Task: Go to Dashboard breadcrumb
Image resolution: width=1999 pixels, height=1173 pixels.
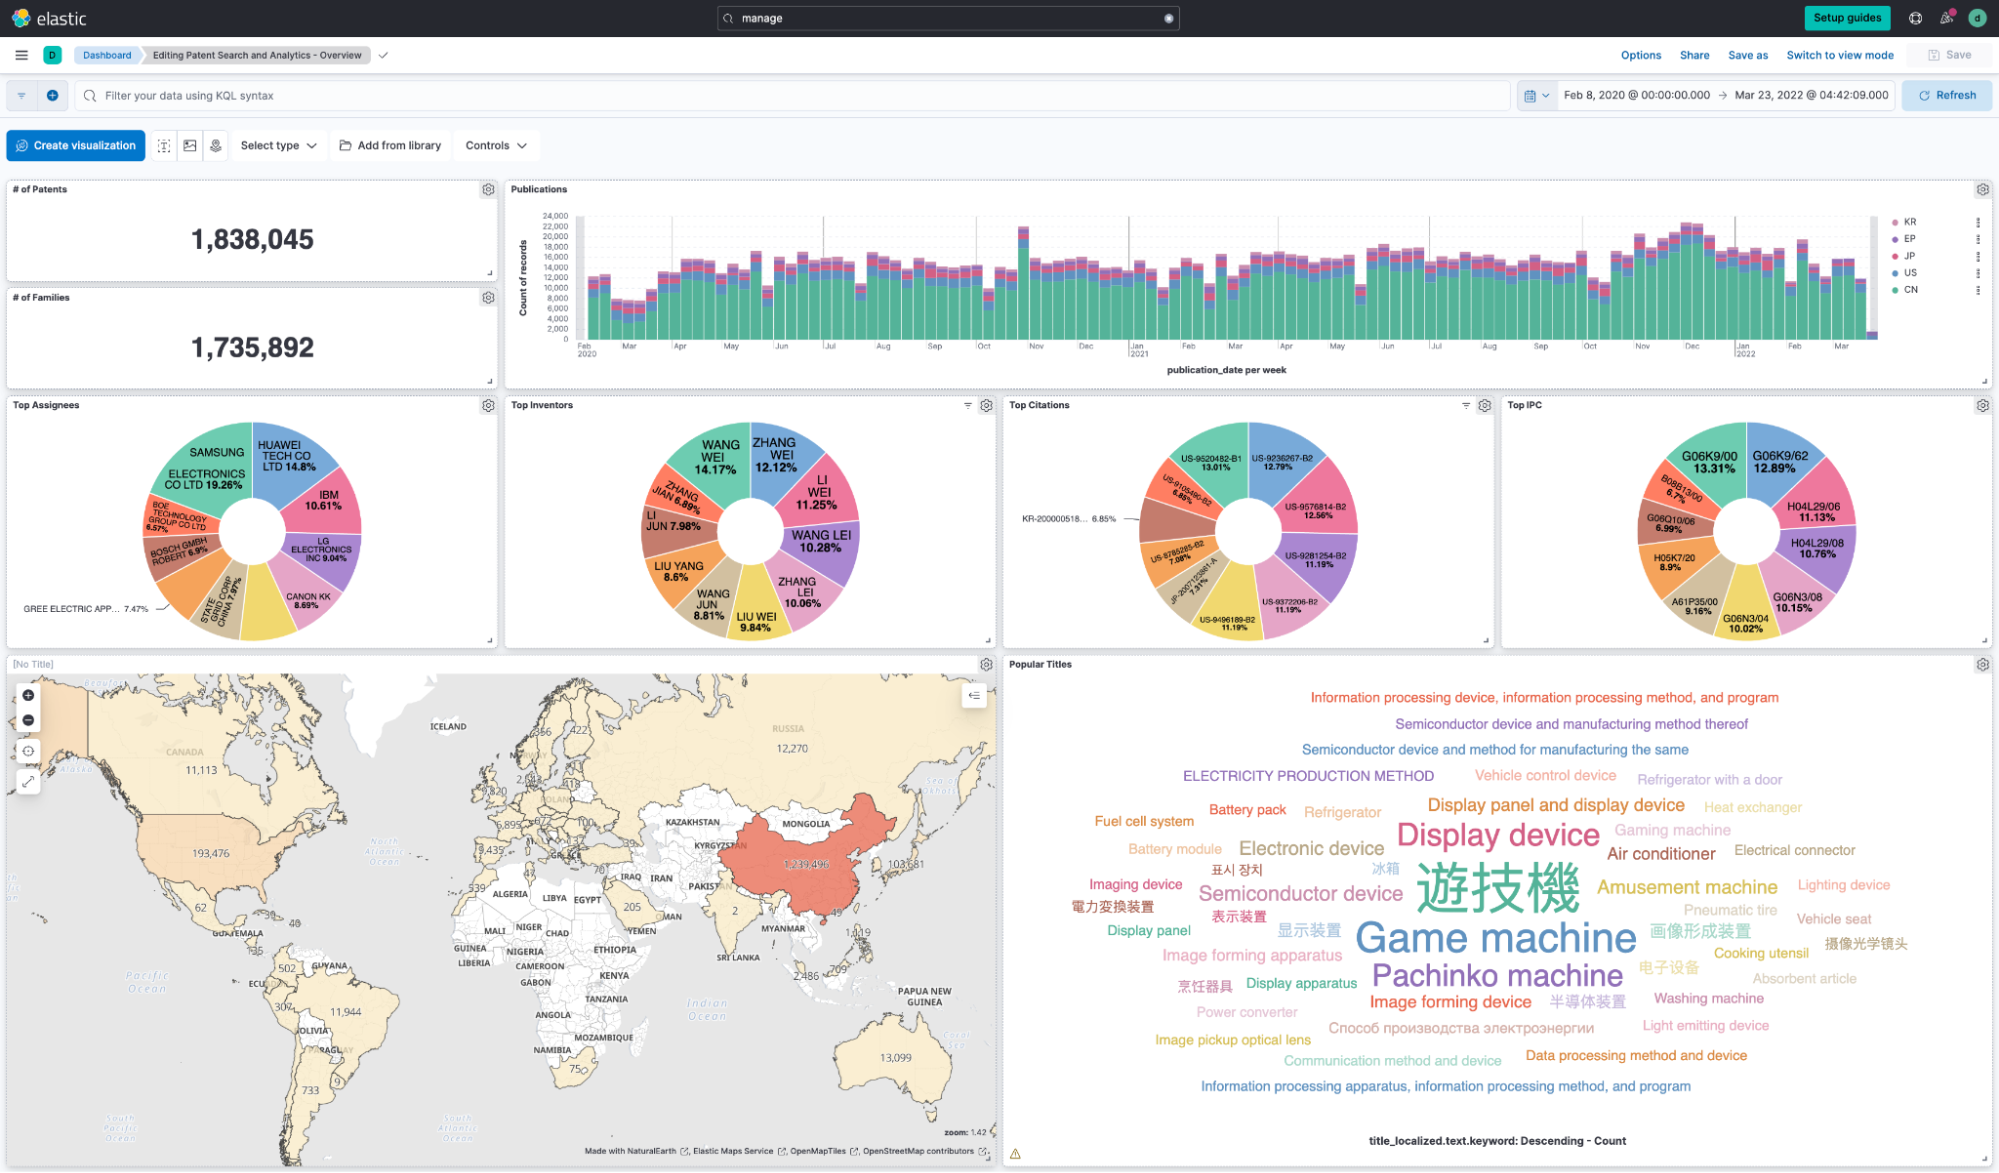Action: (106, 55)
